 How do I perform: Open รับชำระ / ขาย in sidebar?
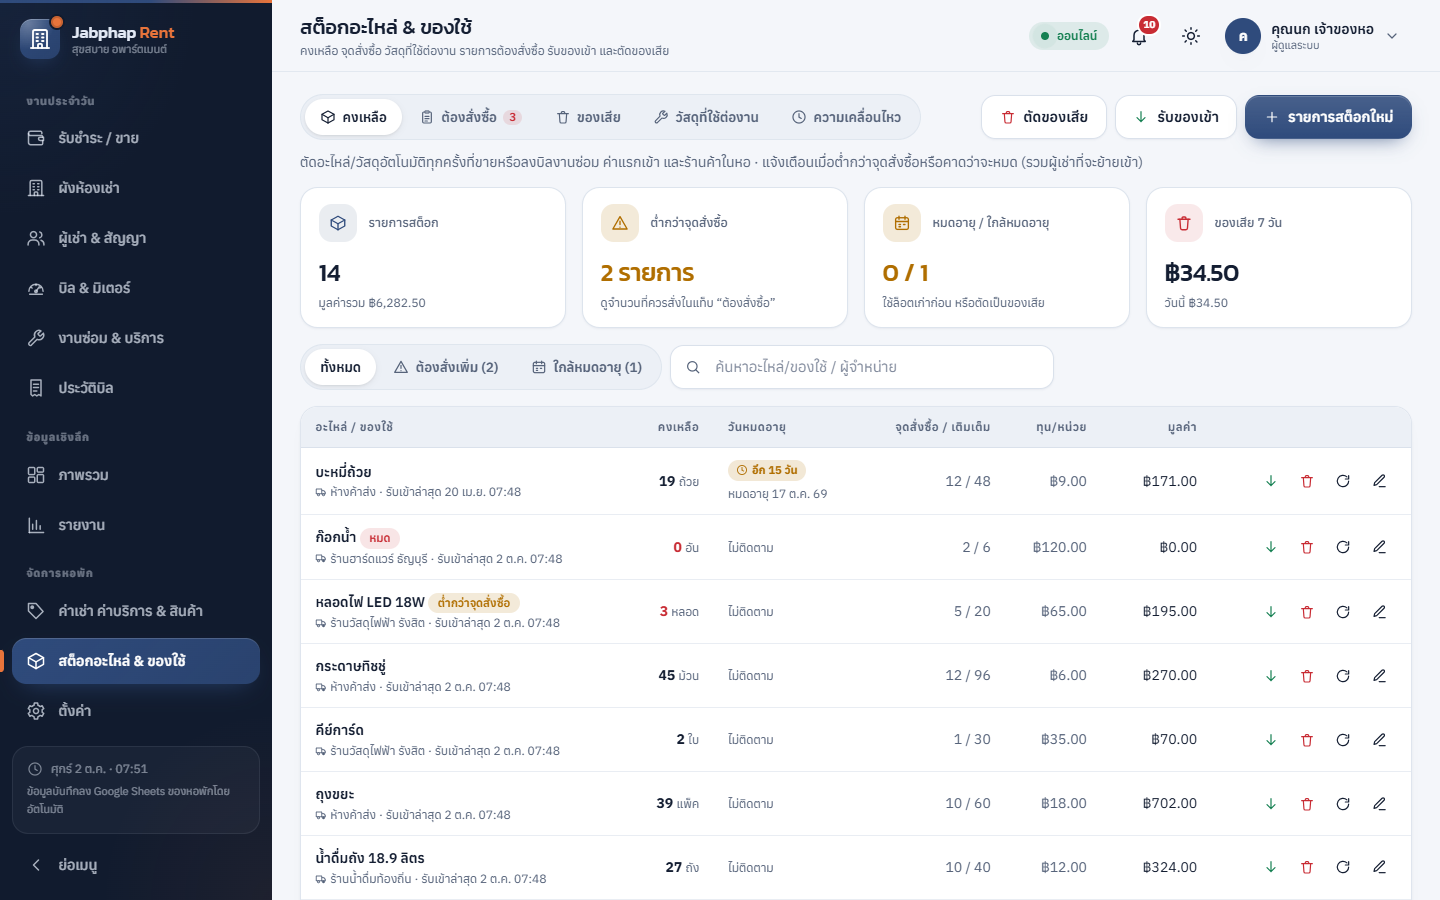[136, 138]
